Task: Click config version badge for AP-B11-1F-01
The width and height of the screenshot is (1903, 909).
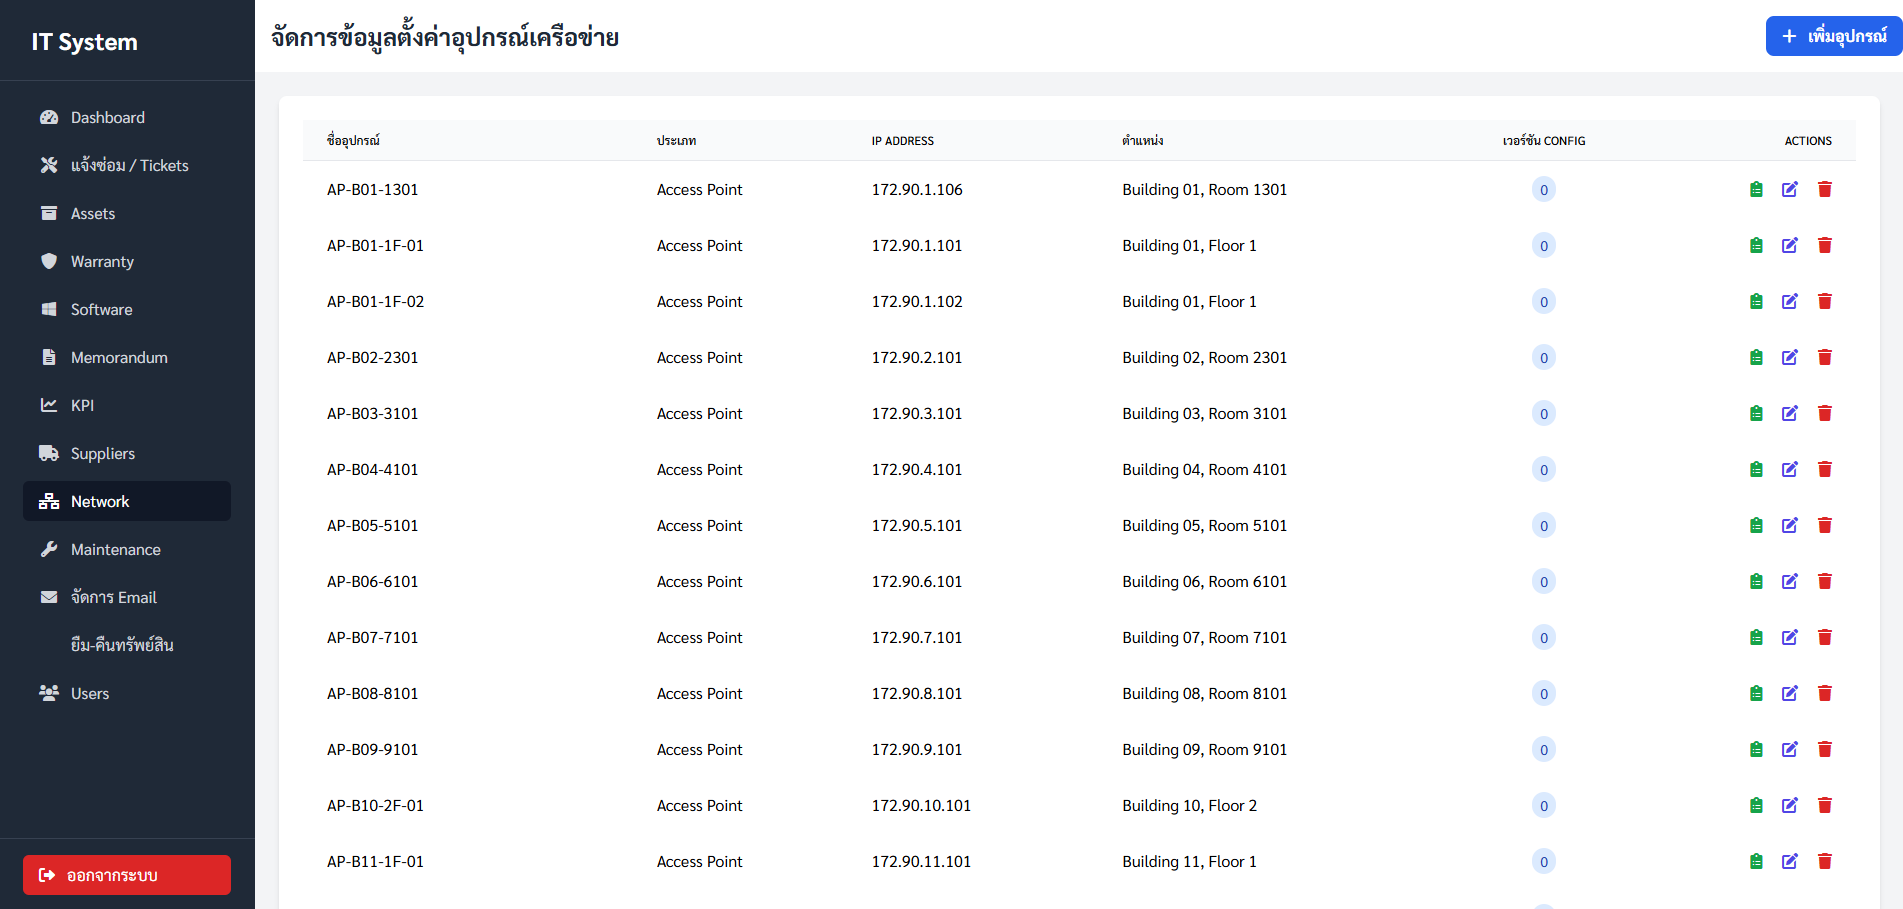Action: tap(1544, 861)
